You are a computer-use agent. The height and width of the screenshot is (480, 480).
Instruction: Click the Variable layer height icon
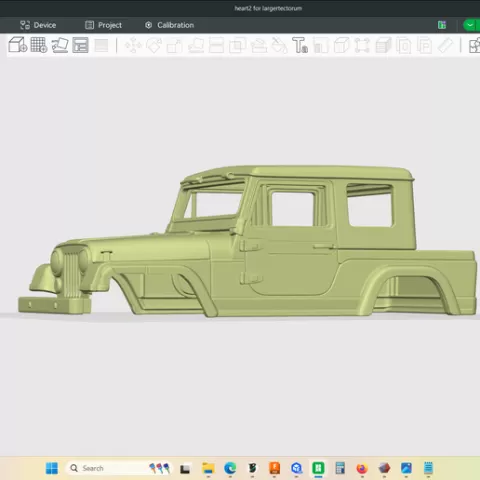pyautogui.click(x=101, y=45)
